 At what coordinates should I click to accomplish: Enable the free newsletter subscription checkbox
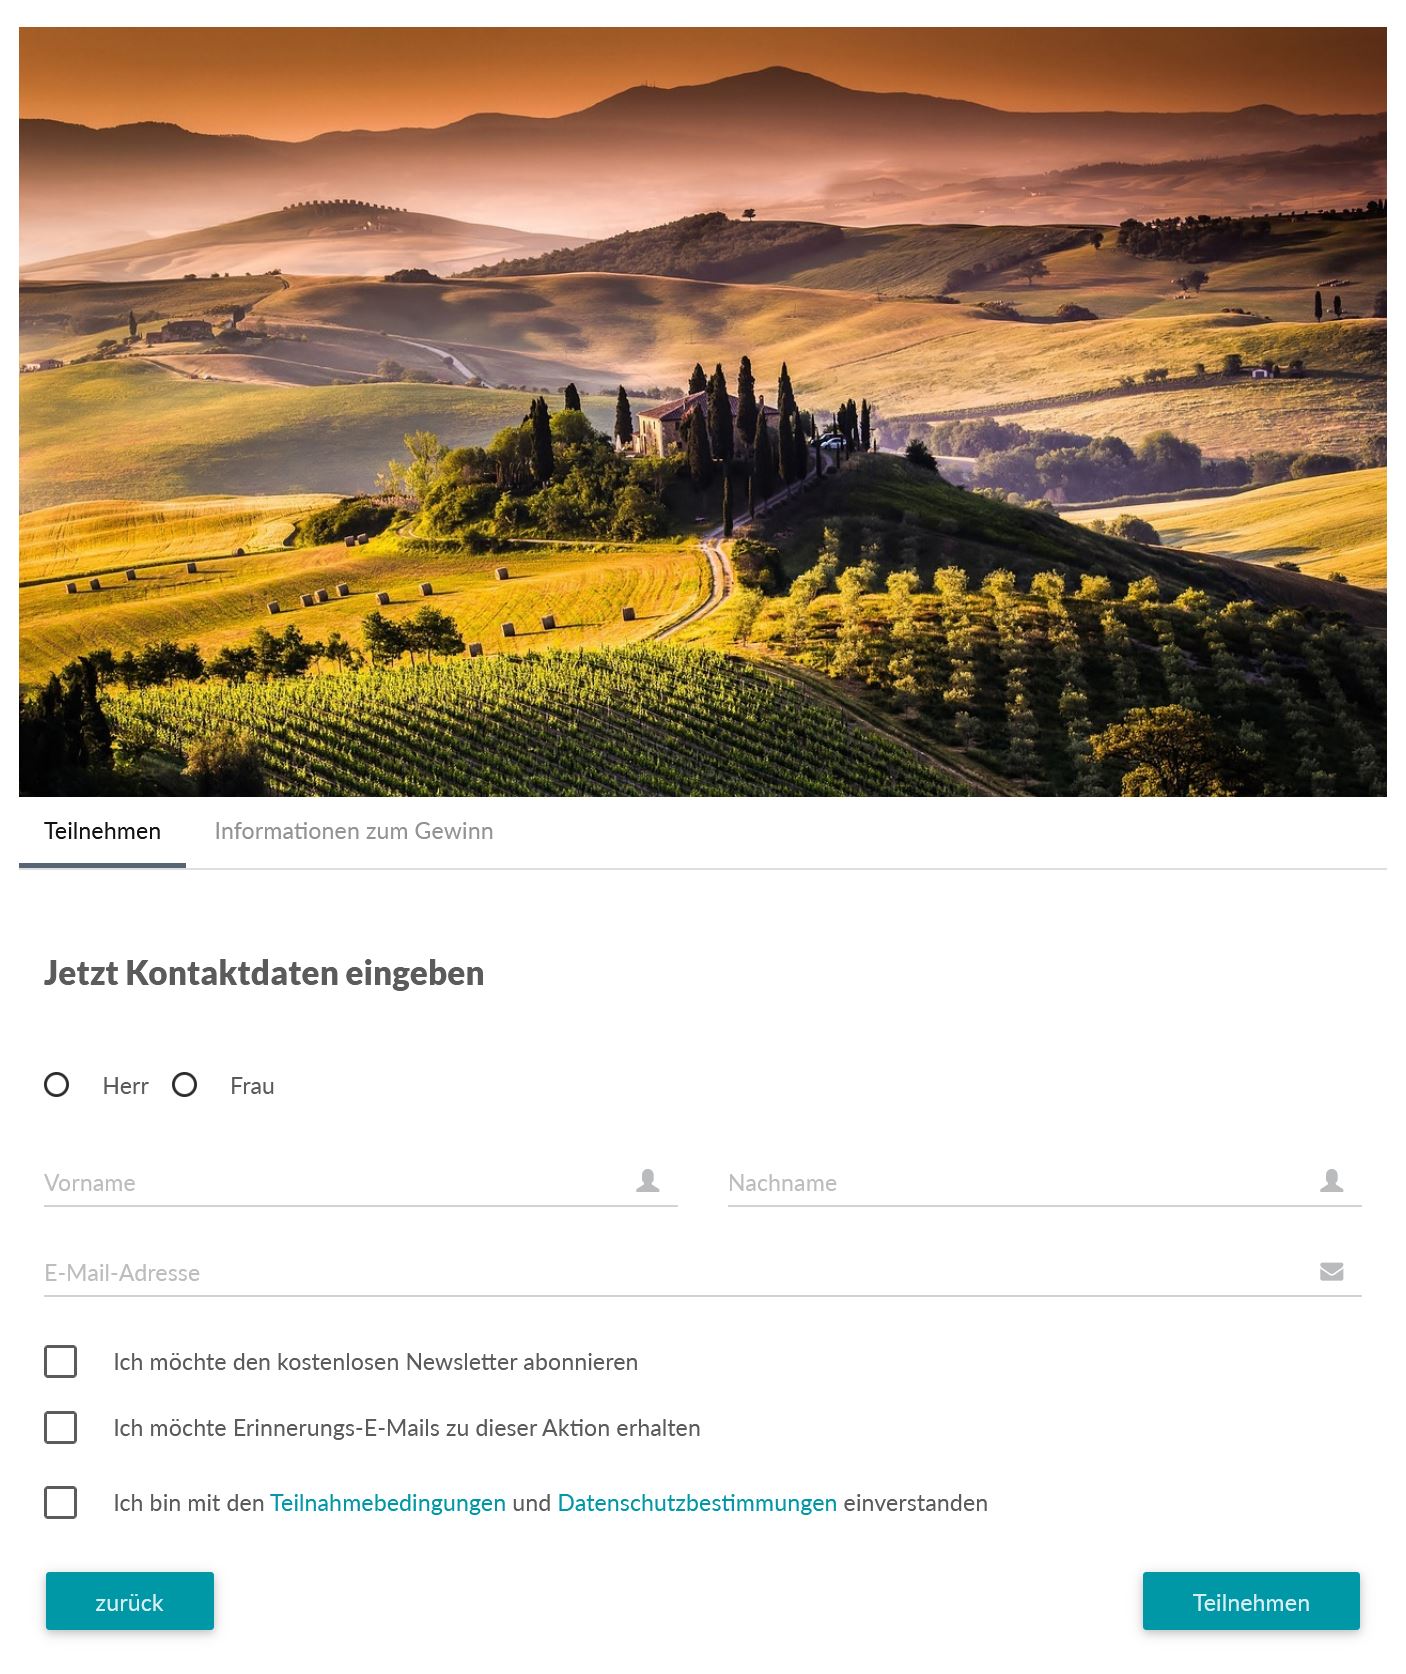[x=61, y=1361]
